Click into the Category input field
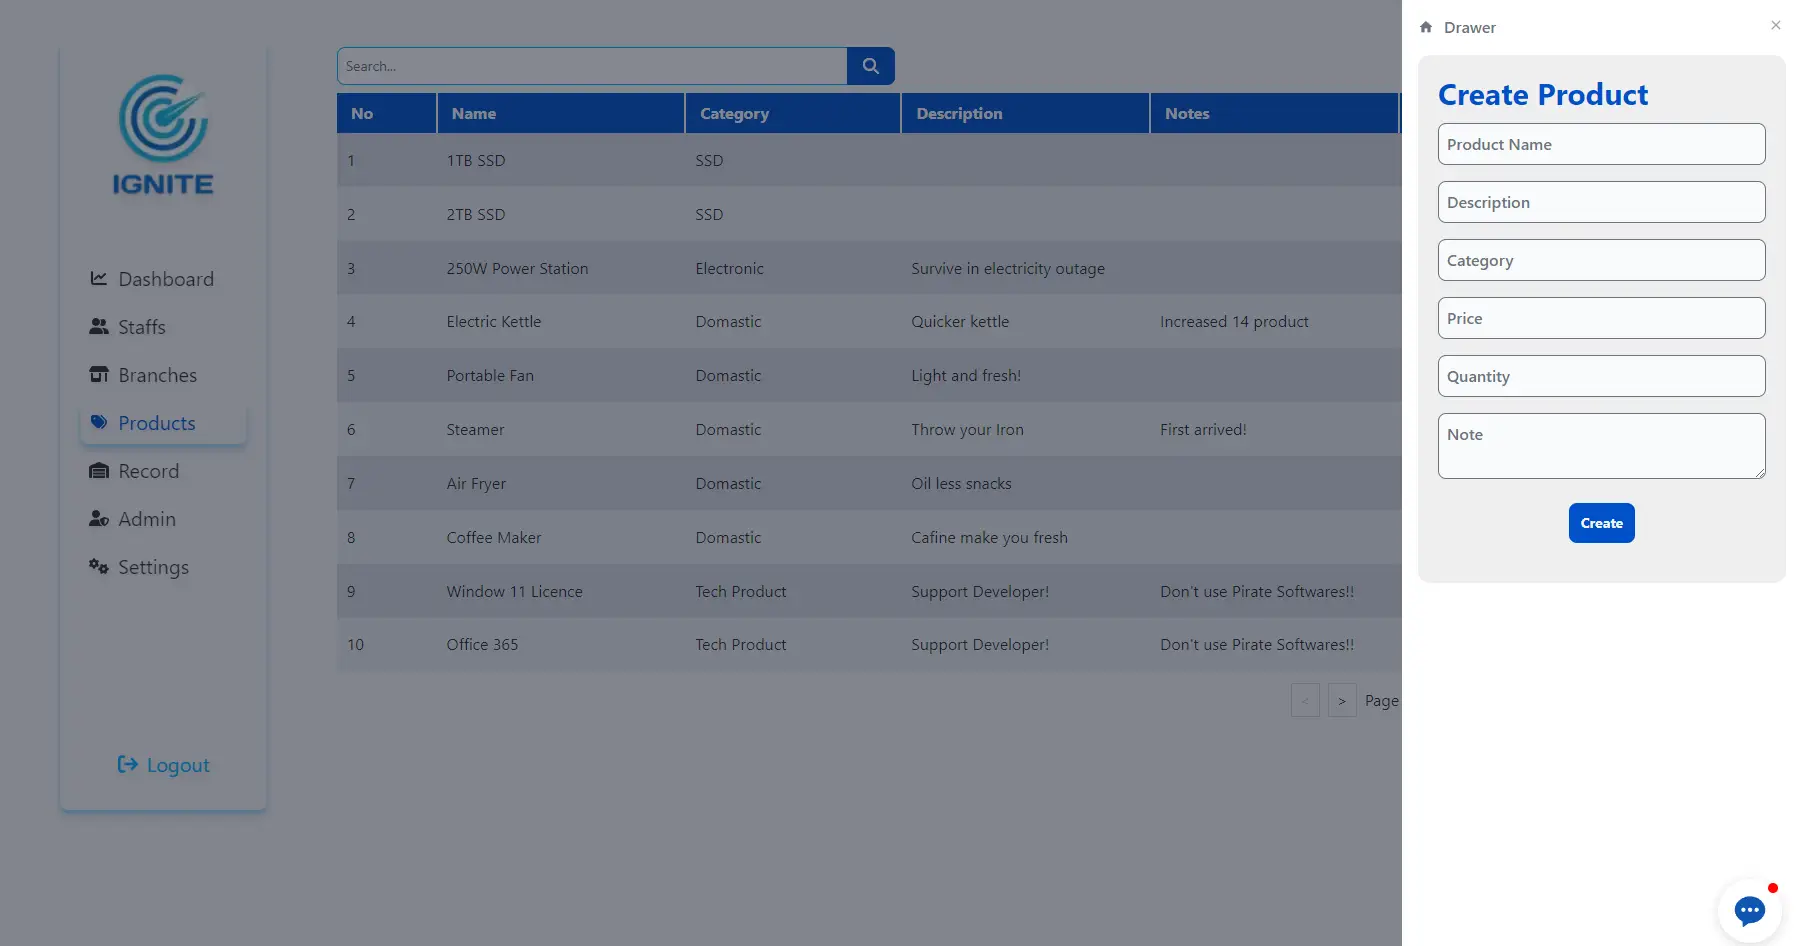Screen dimensions: 1798x946 point(1601,260)
